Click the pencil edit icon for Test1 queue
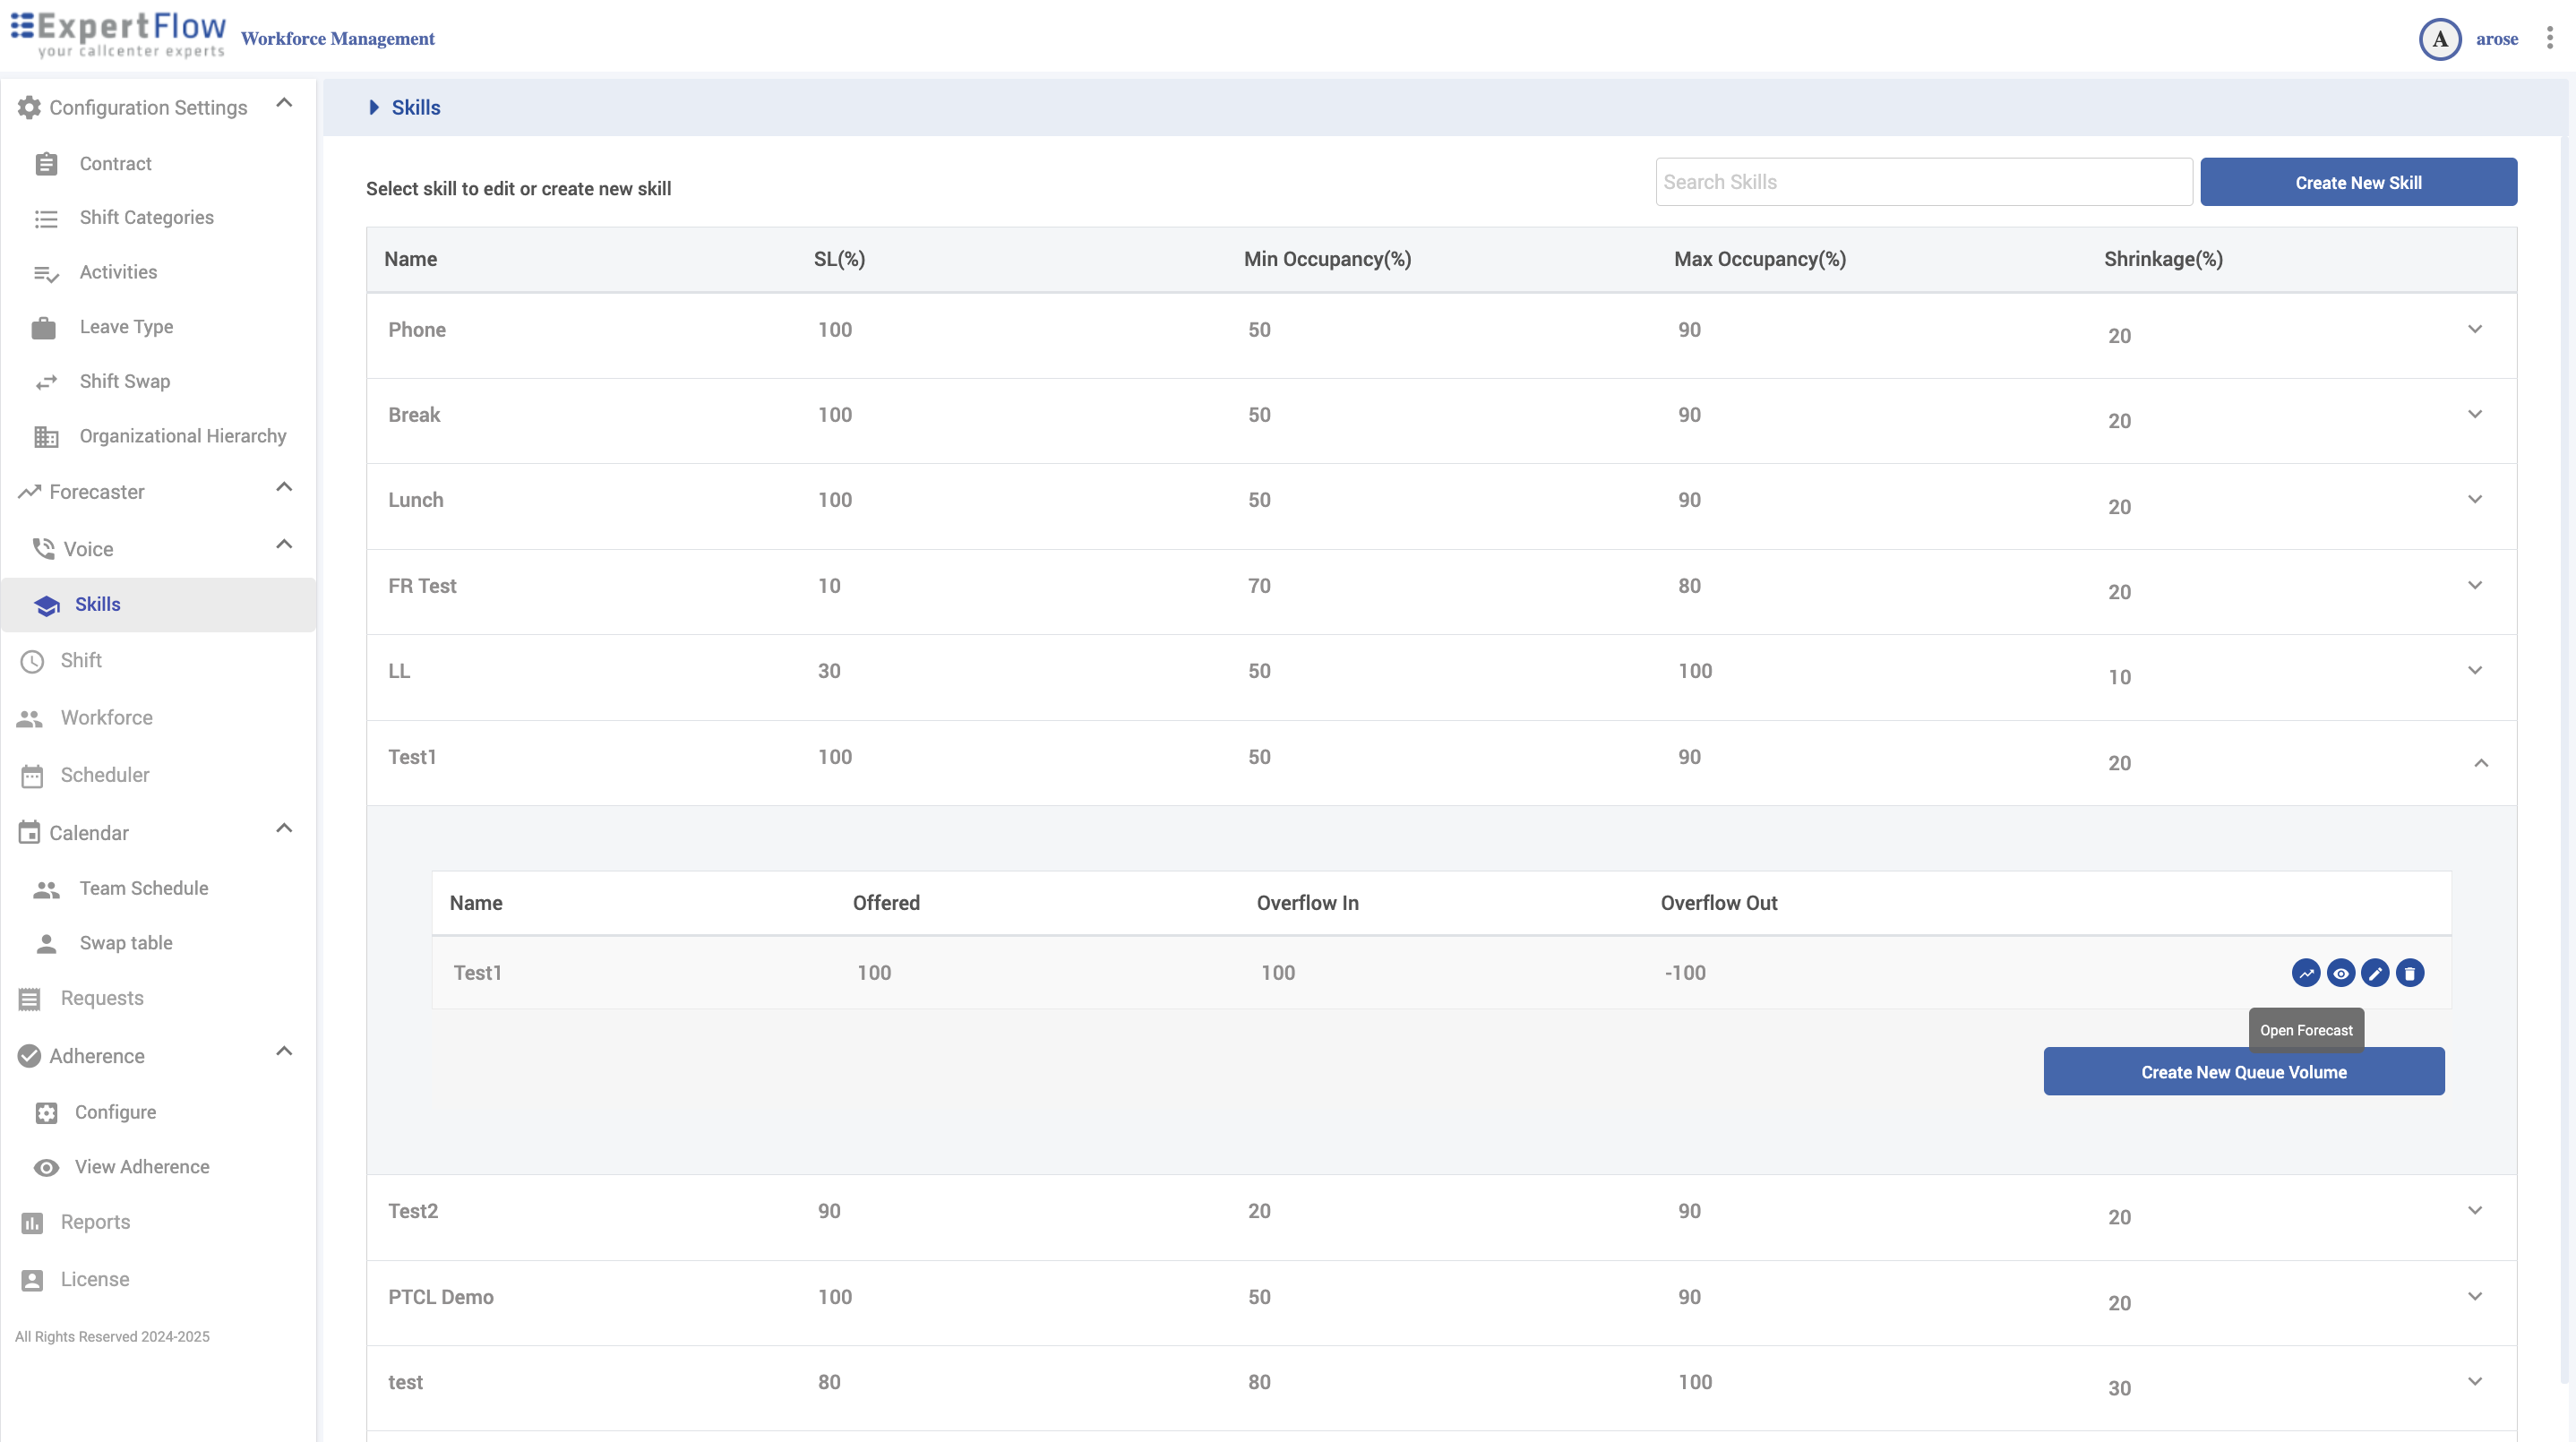 click(x=2375, y=972)
